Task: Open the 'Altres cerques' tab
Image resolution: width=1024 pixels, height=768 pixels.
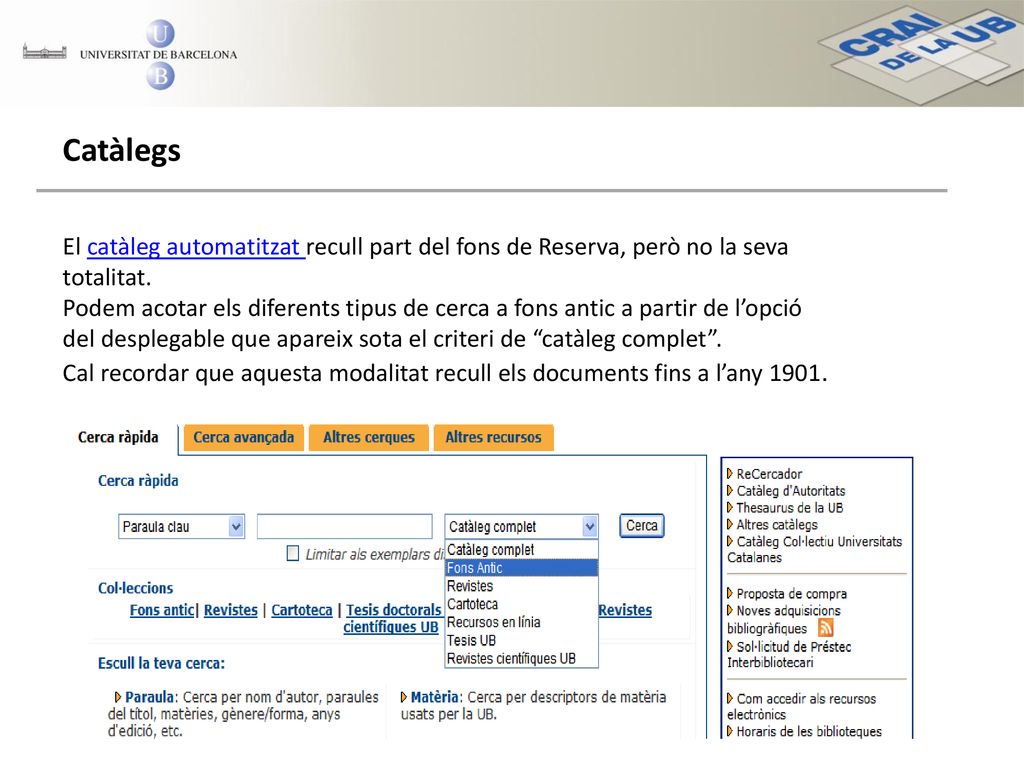Action: click(x=369, y=437)
